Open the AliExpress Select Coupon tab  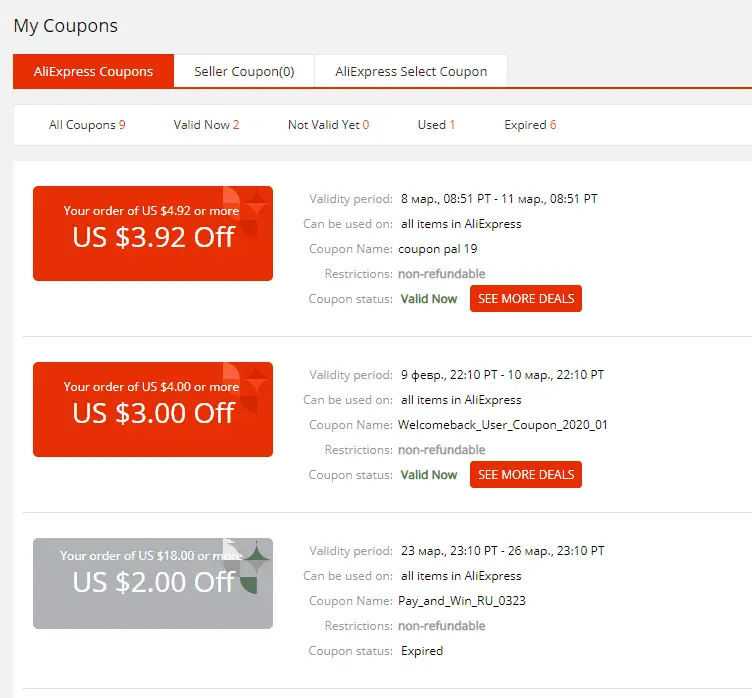coord(411,71)
